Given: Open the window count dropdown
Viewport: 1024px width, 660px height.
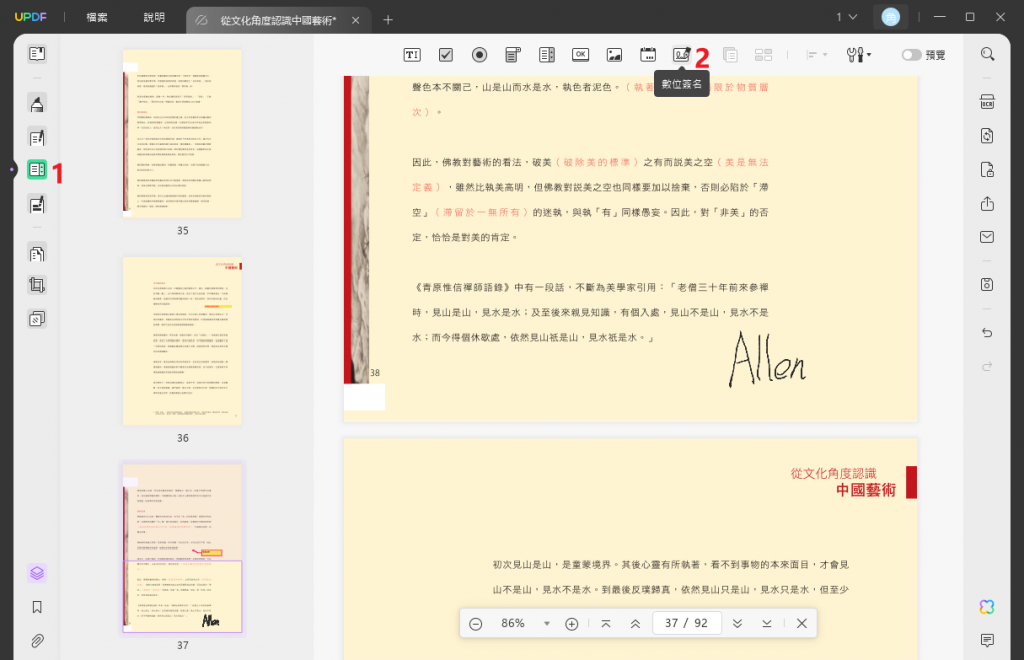Looking at the screenshot, I should pyautogui.click(x=846, y=17).
